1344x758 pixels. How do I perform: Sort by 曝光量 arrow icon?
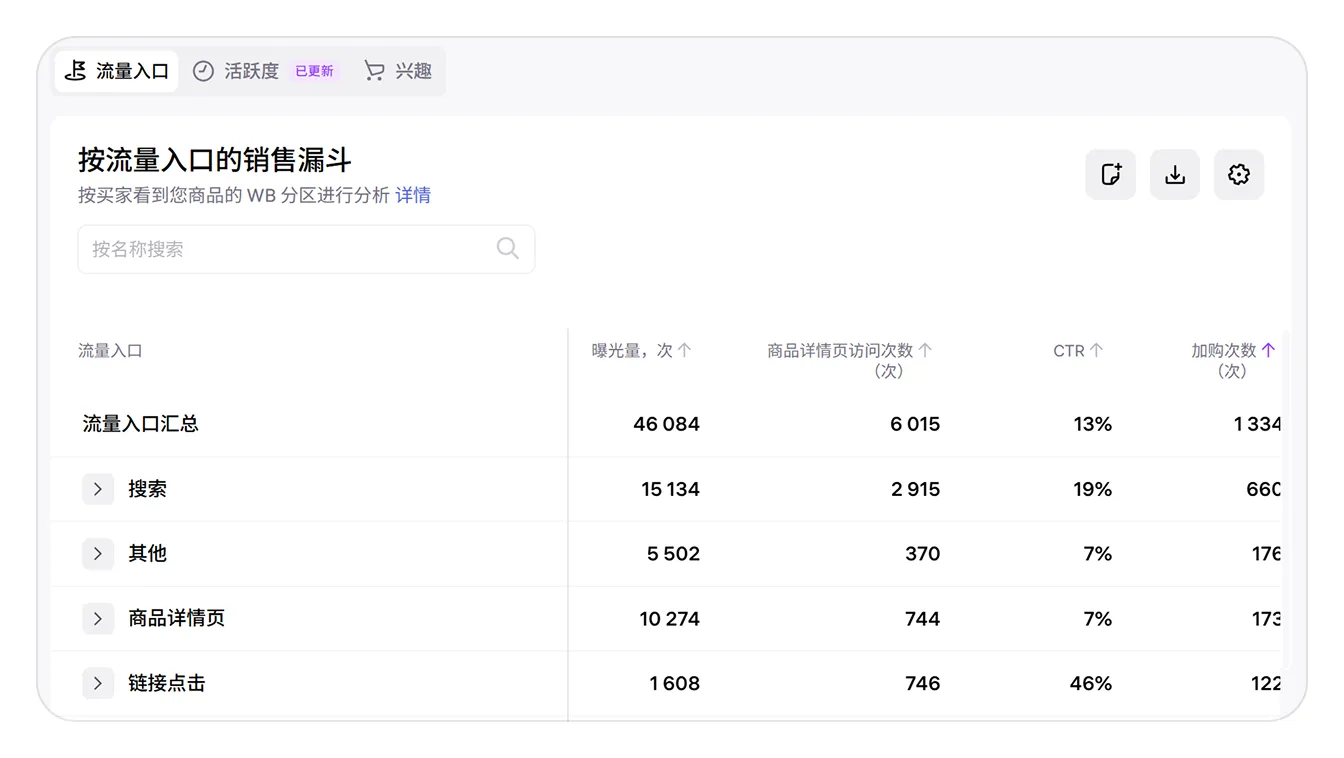coord(684,351)
